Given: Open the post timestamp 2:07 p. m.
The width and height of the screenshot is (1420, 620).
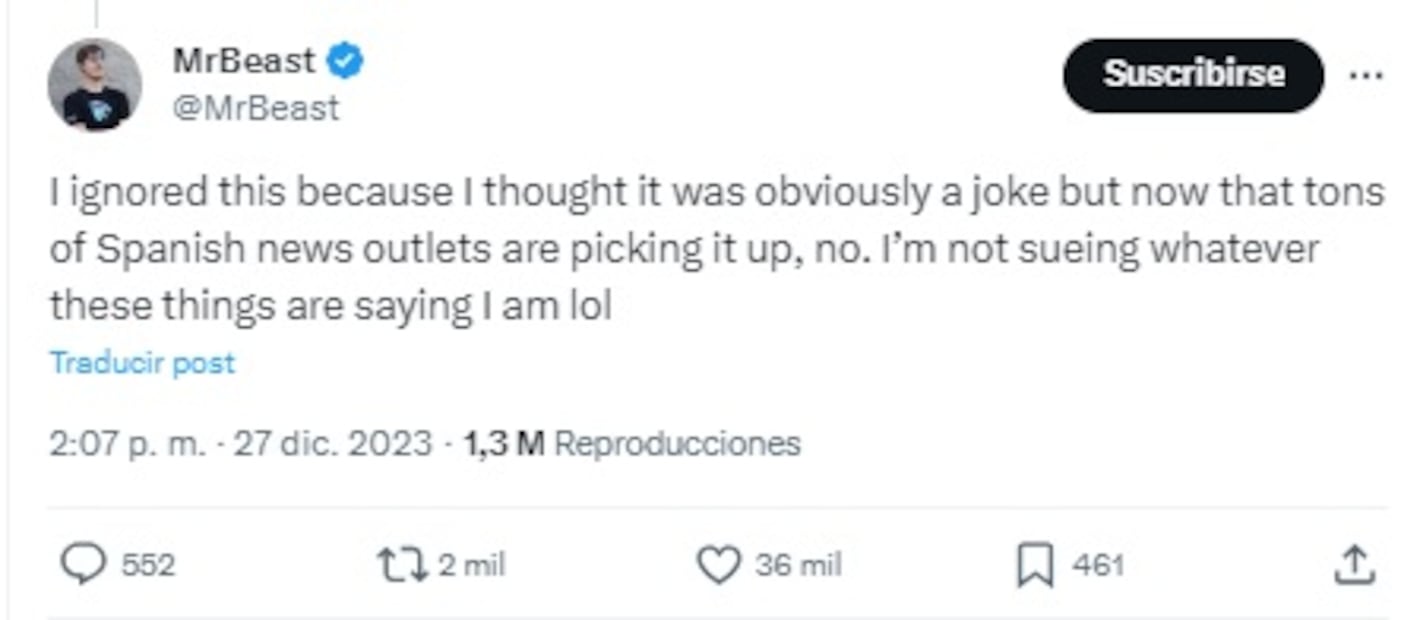Looking at the screenshot, I should 125,443.
